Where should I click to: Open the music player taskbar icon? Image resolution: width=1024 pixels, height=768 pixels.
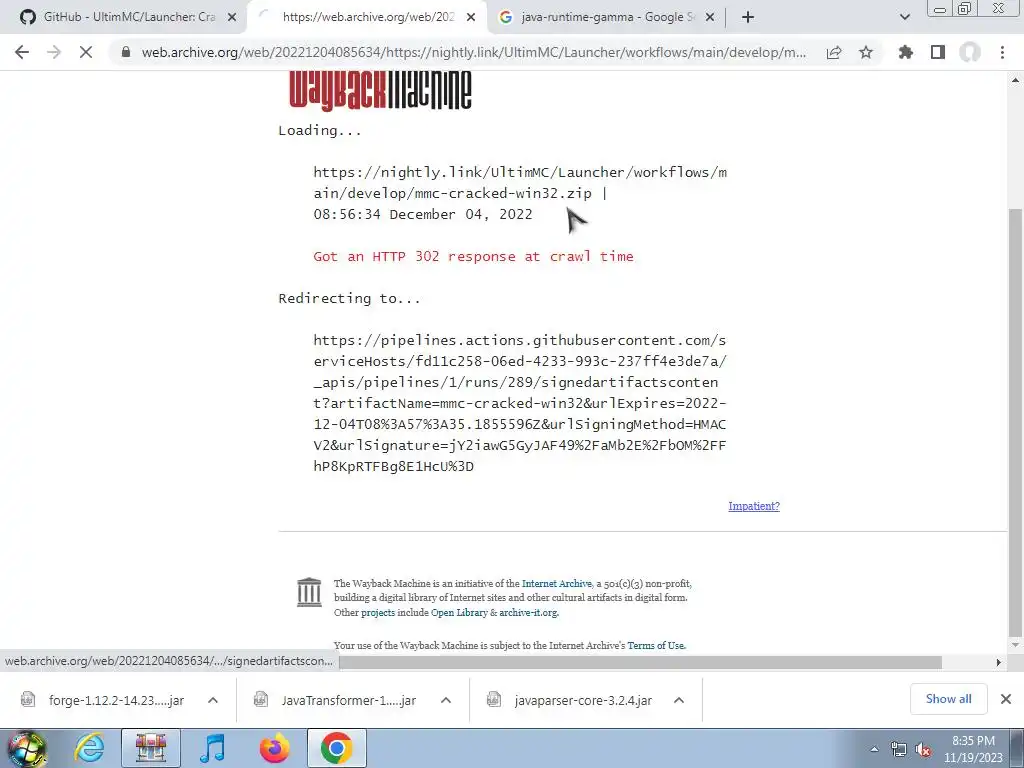pos(212,748)
